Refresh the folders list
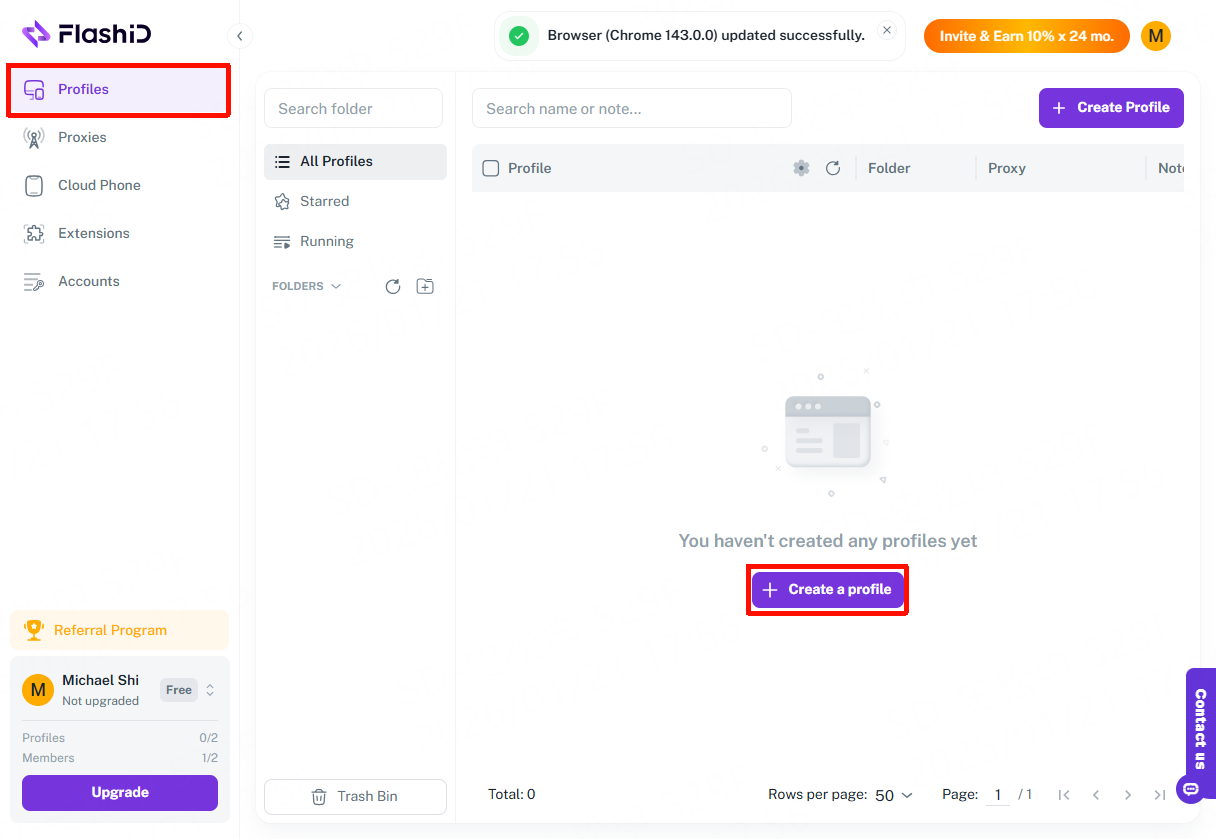Image resolution: width=1216 pixels, height=839 pixels. (393, 287)
